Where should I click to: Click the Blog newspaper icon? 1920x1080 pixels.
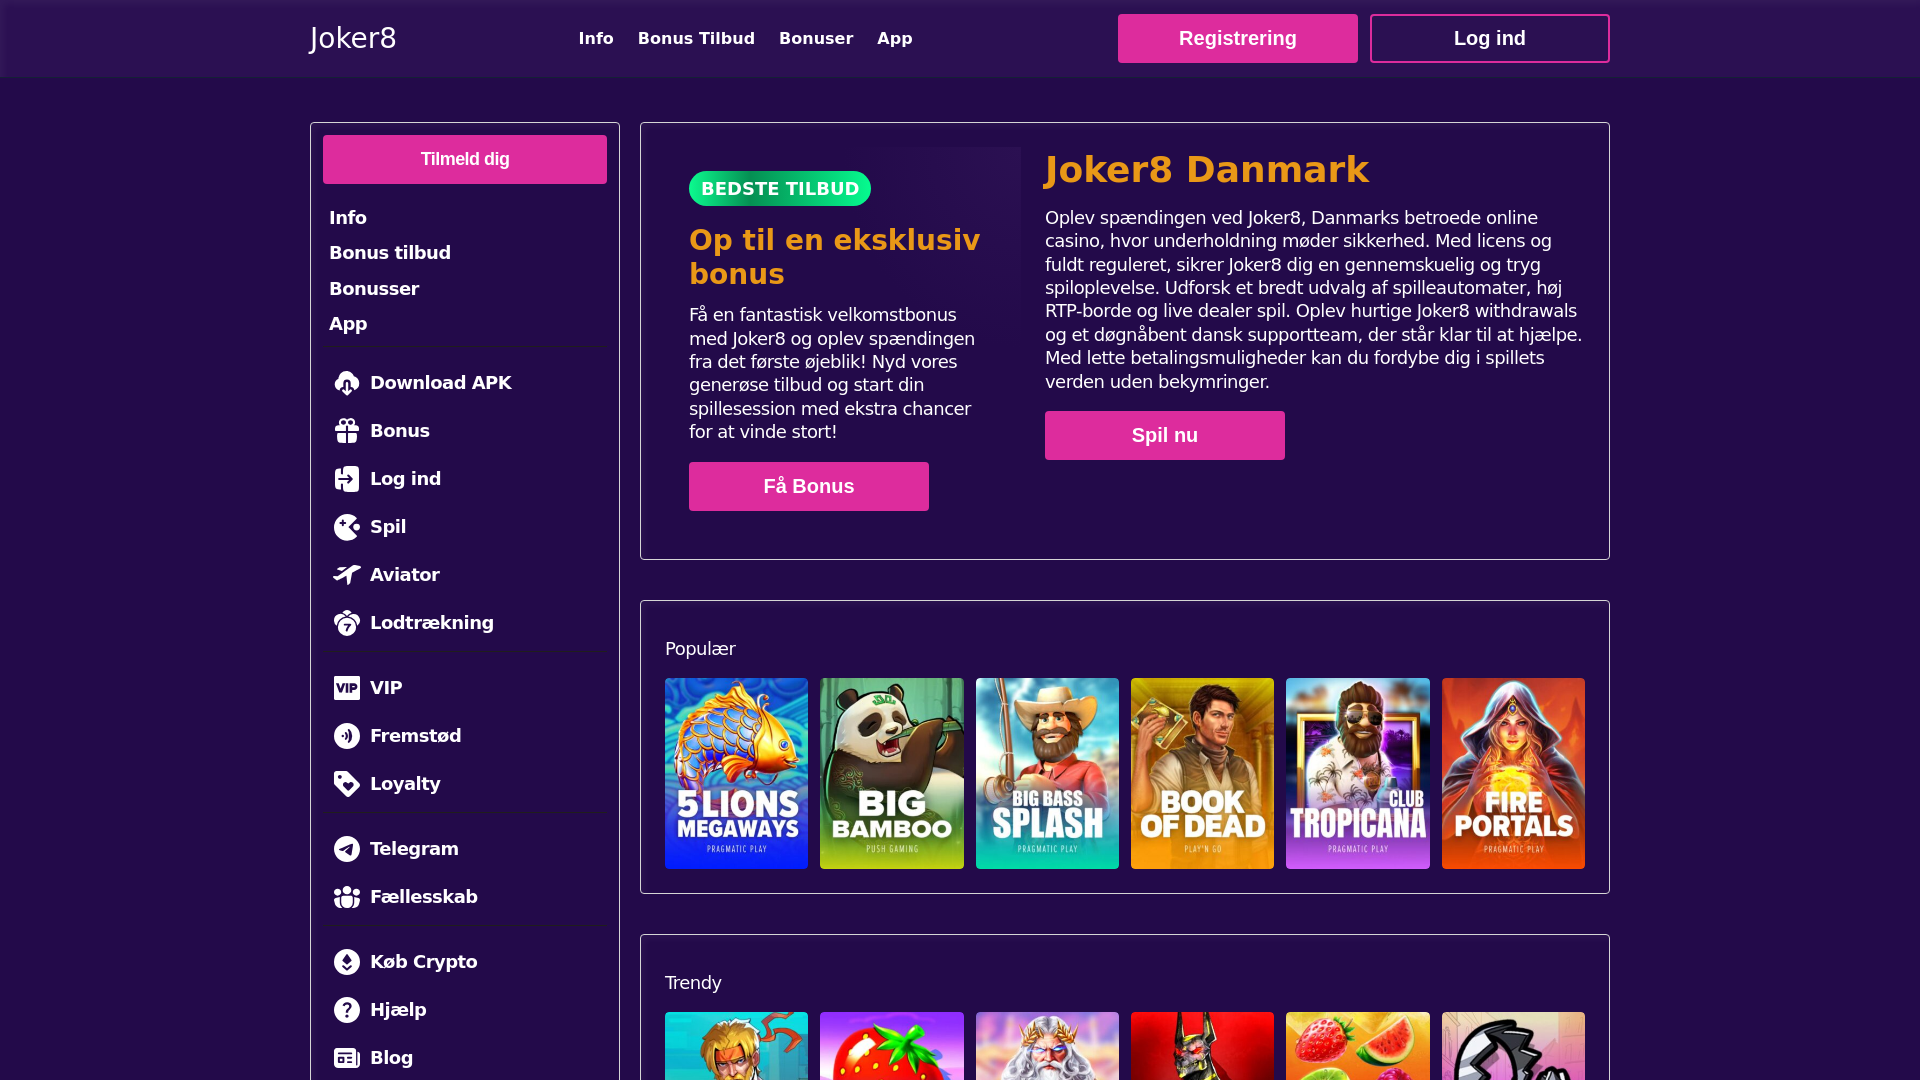(347, 1058)
